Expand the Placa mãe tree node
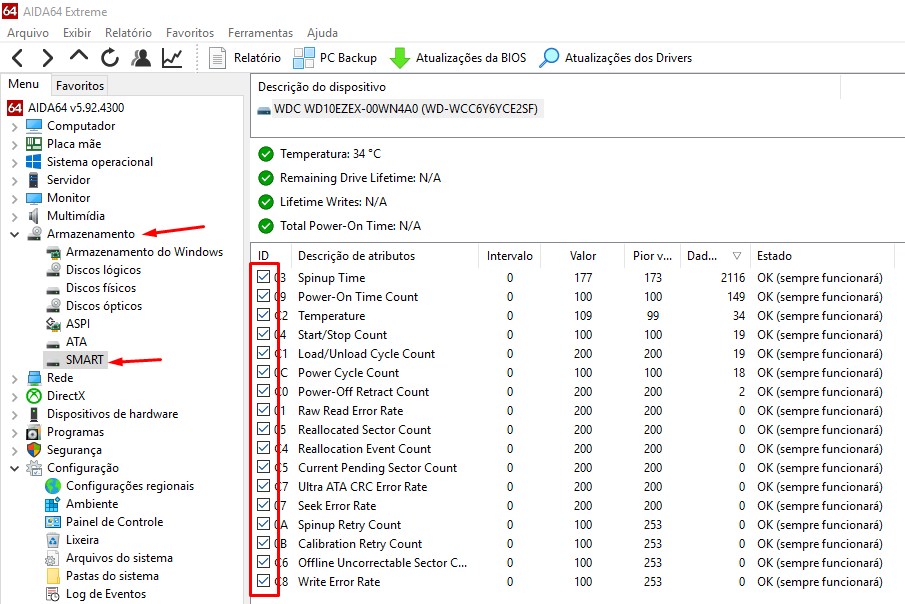905x604 pixels. click(15, 144)
